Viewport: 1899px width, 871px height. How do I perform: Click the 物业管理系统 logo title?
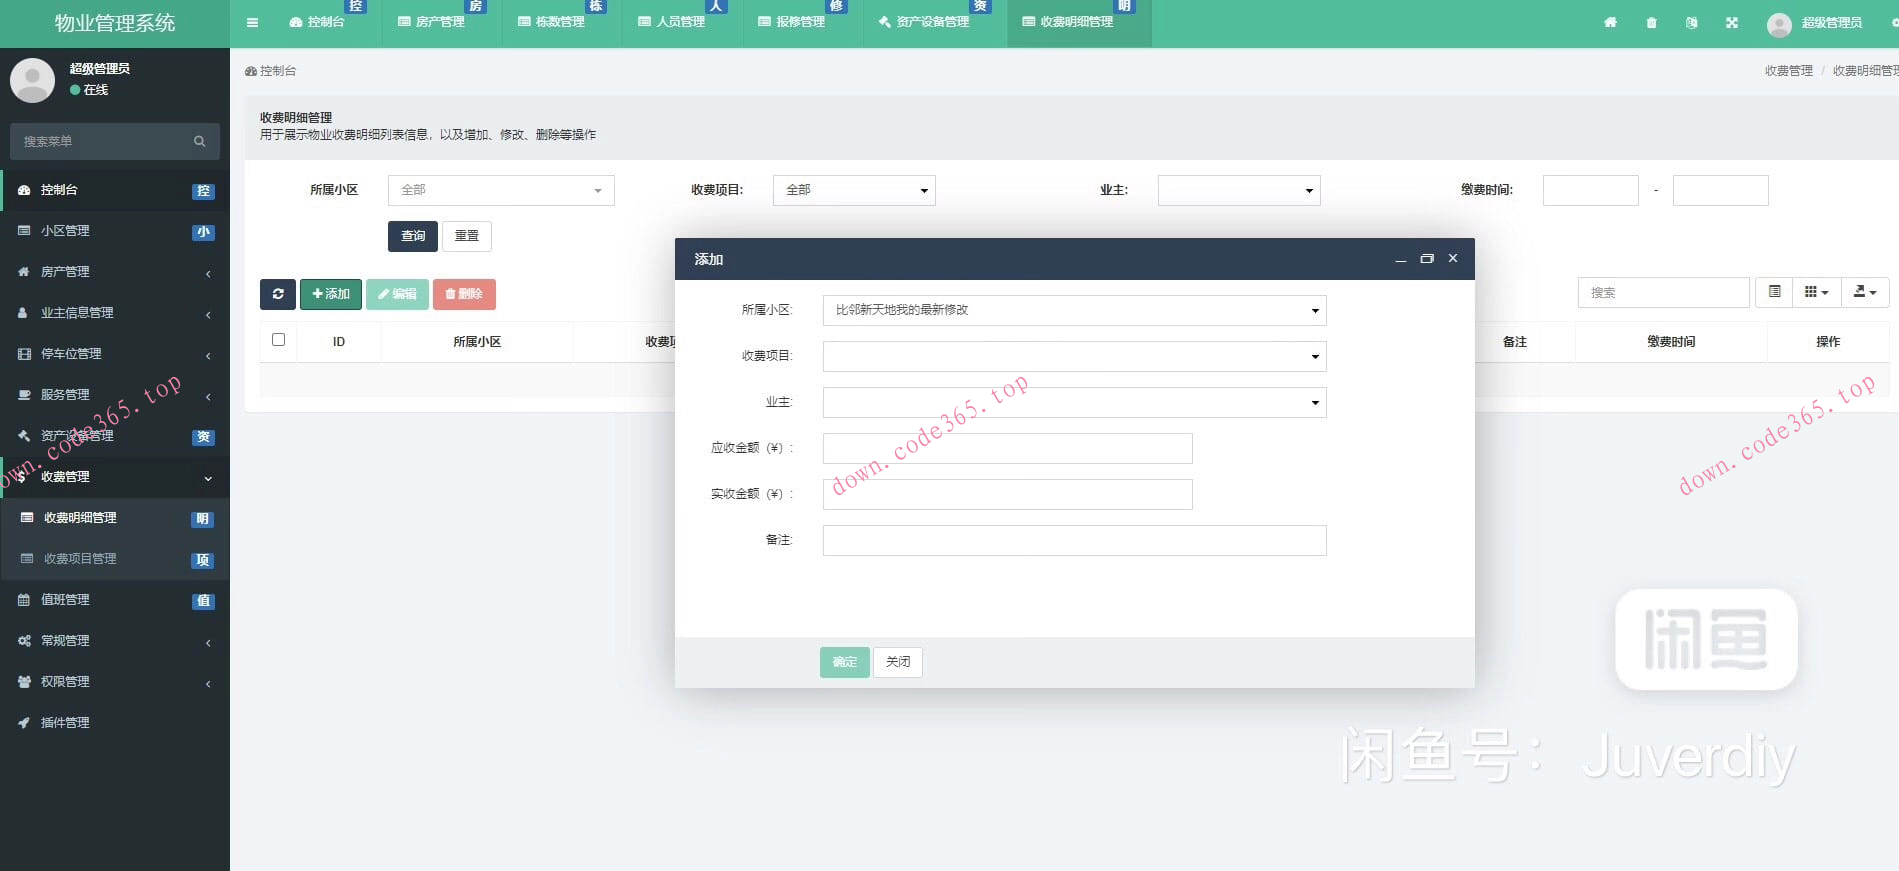click(x=115, y=23)
